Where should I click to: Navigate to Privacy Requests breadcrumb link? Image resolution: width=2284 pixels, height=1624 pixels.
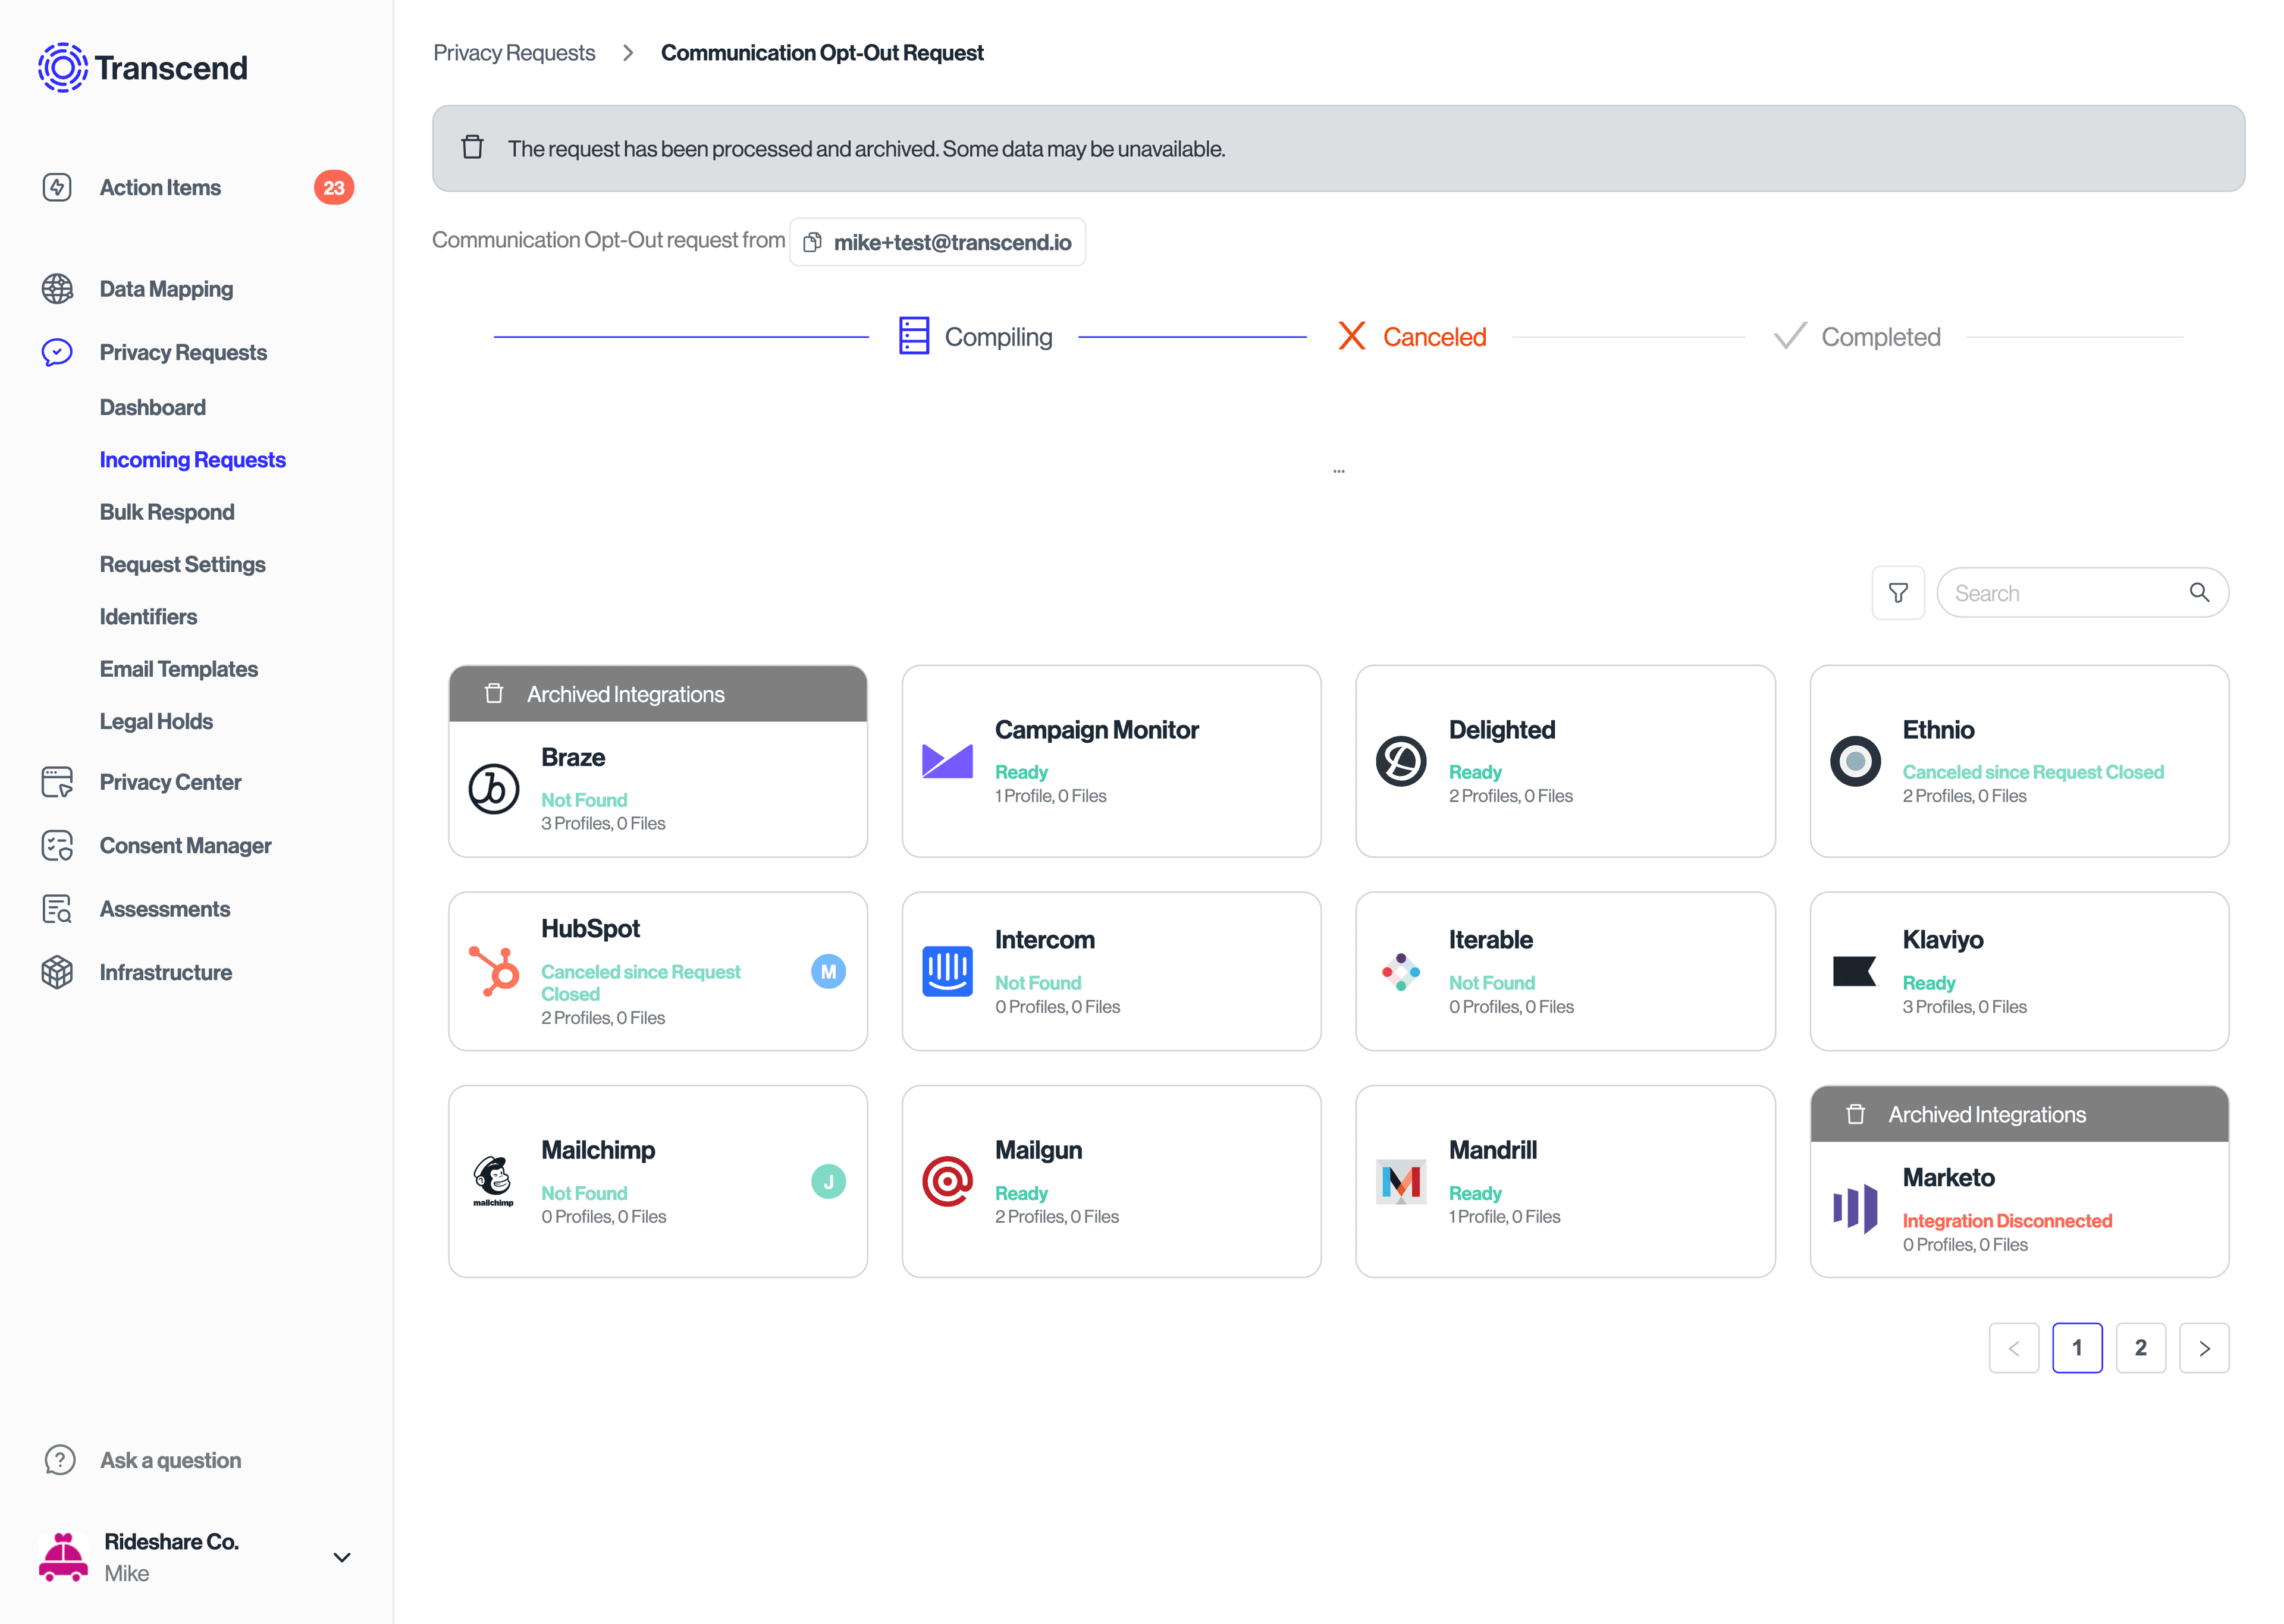point(514,53)
